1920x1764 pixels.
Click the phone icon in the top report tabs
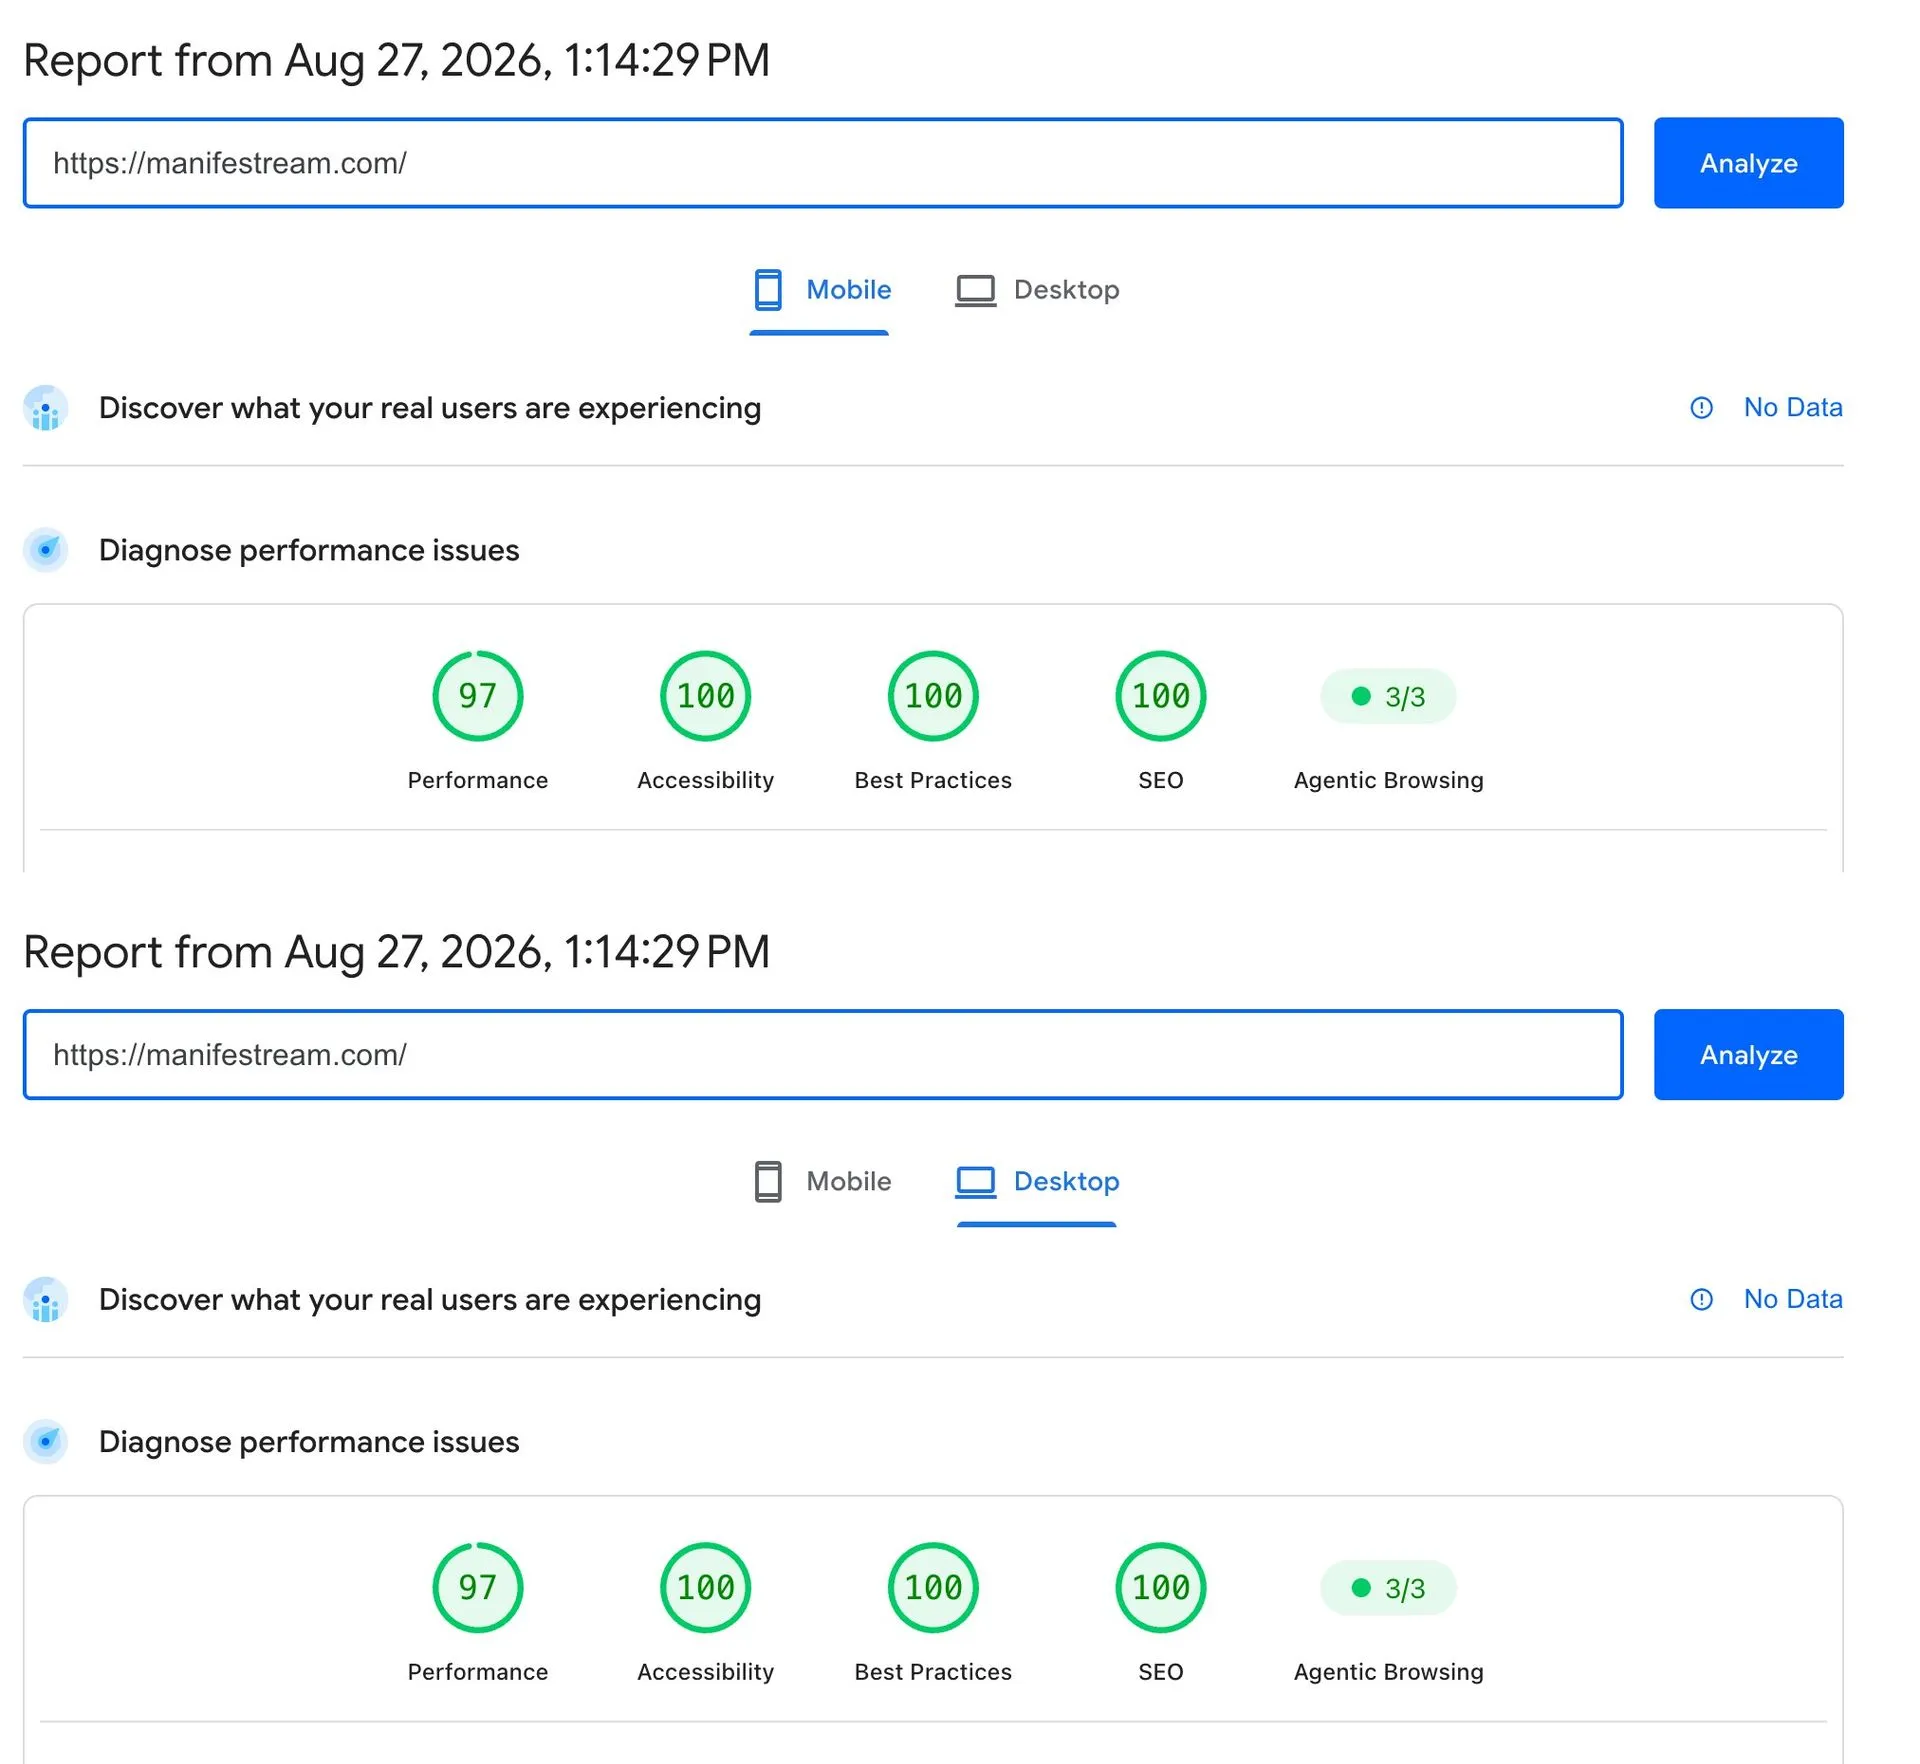click(x=768, y=290)
